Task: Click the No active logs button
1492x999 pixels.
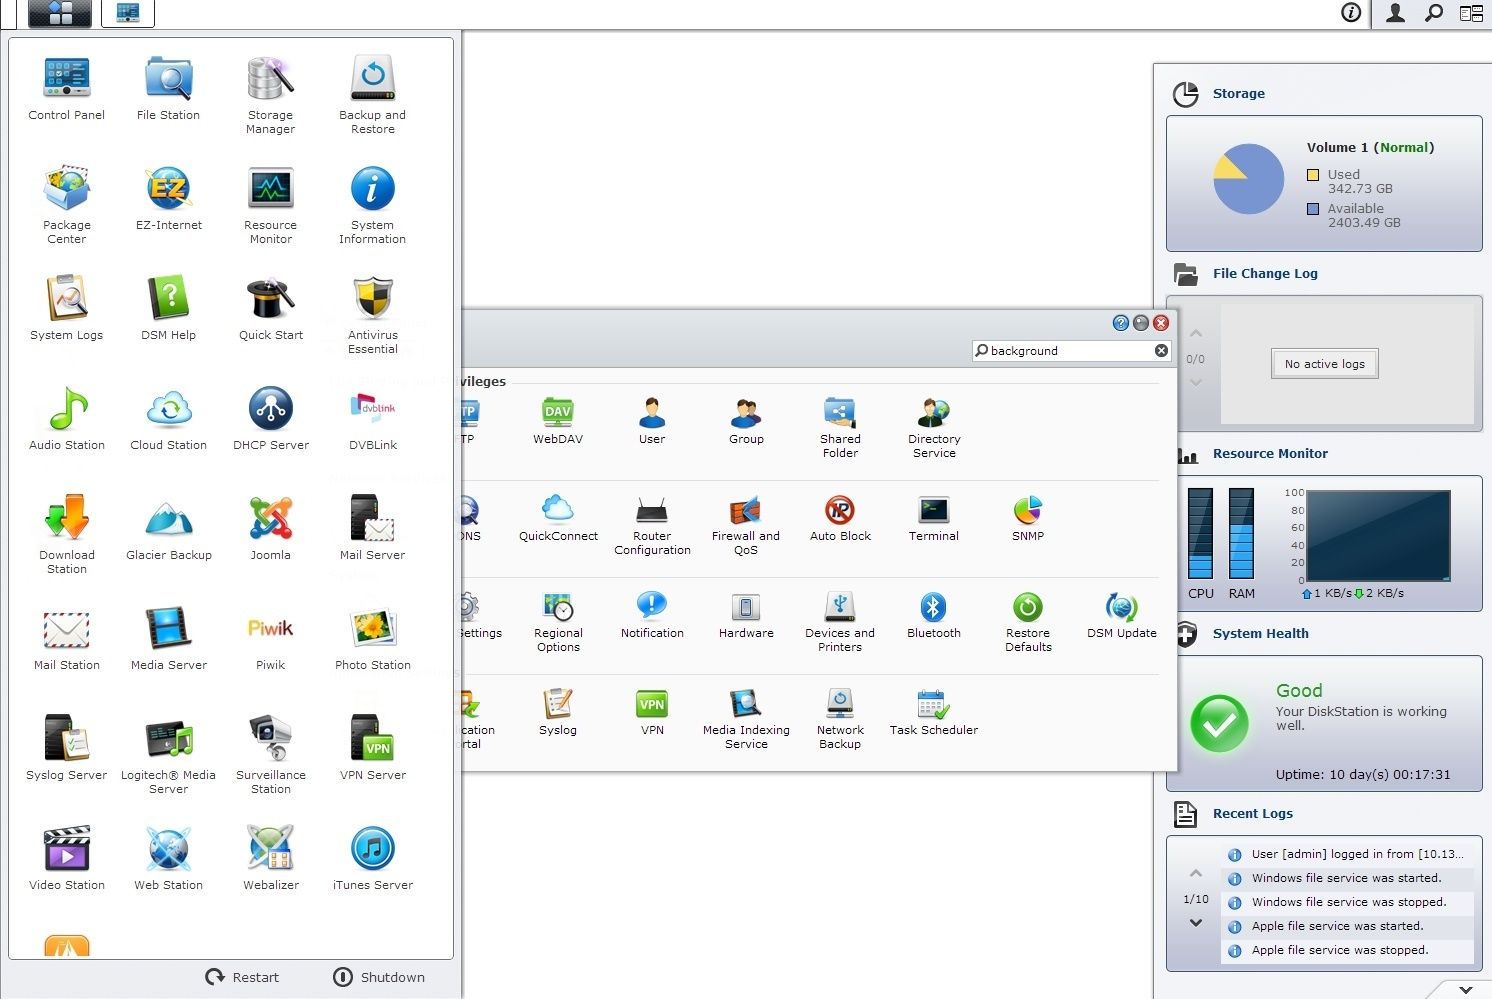Action: coord(1325,364)
